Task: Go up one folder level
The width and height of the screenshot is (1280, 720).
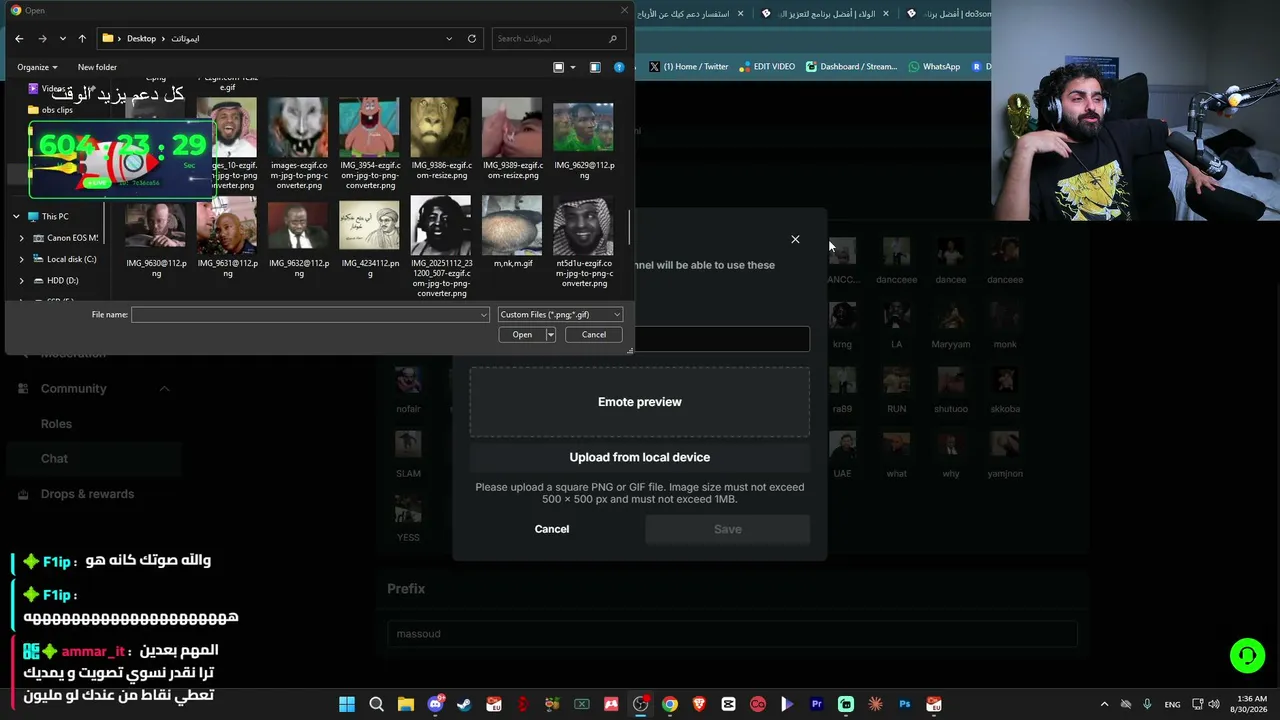Action: click(82, 38)
